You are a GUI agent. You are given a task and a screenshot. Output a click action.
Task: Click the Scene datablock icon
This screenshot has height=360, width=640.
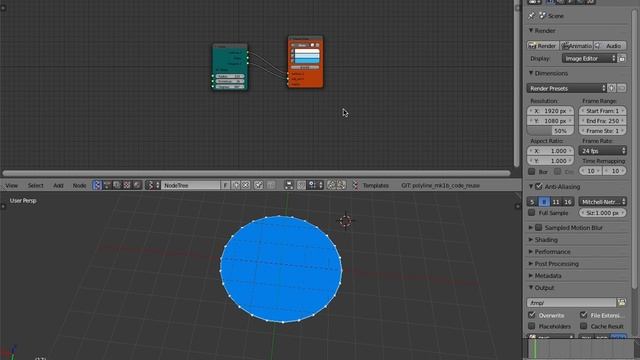coord(542,16)
